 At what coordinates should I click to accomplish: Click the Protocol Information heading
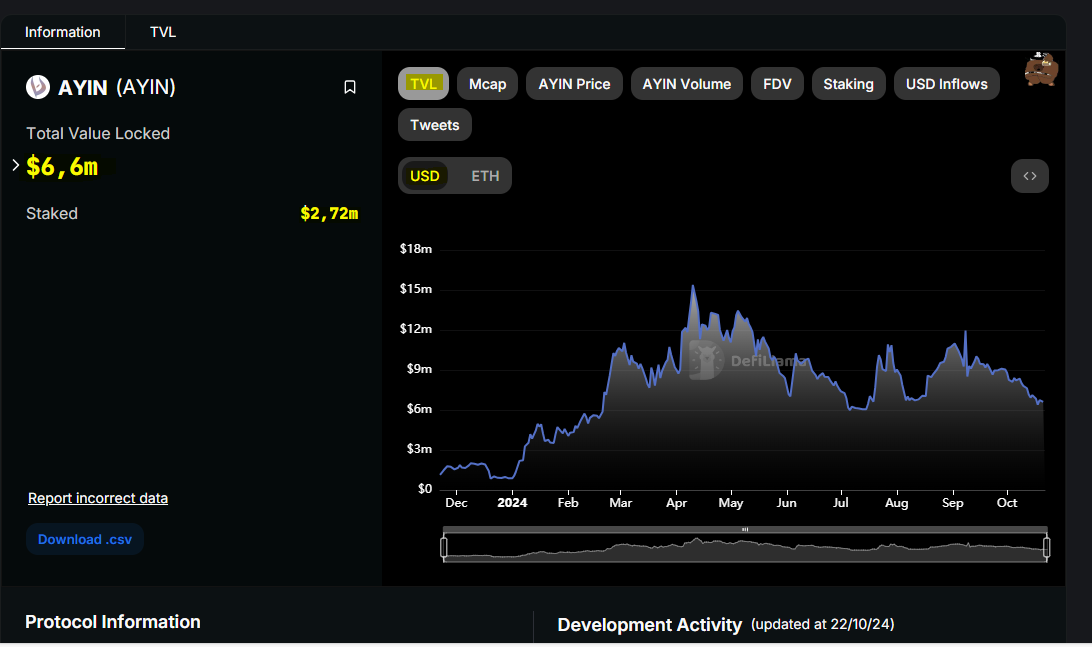tap(113, 621)
